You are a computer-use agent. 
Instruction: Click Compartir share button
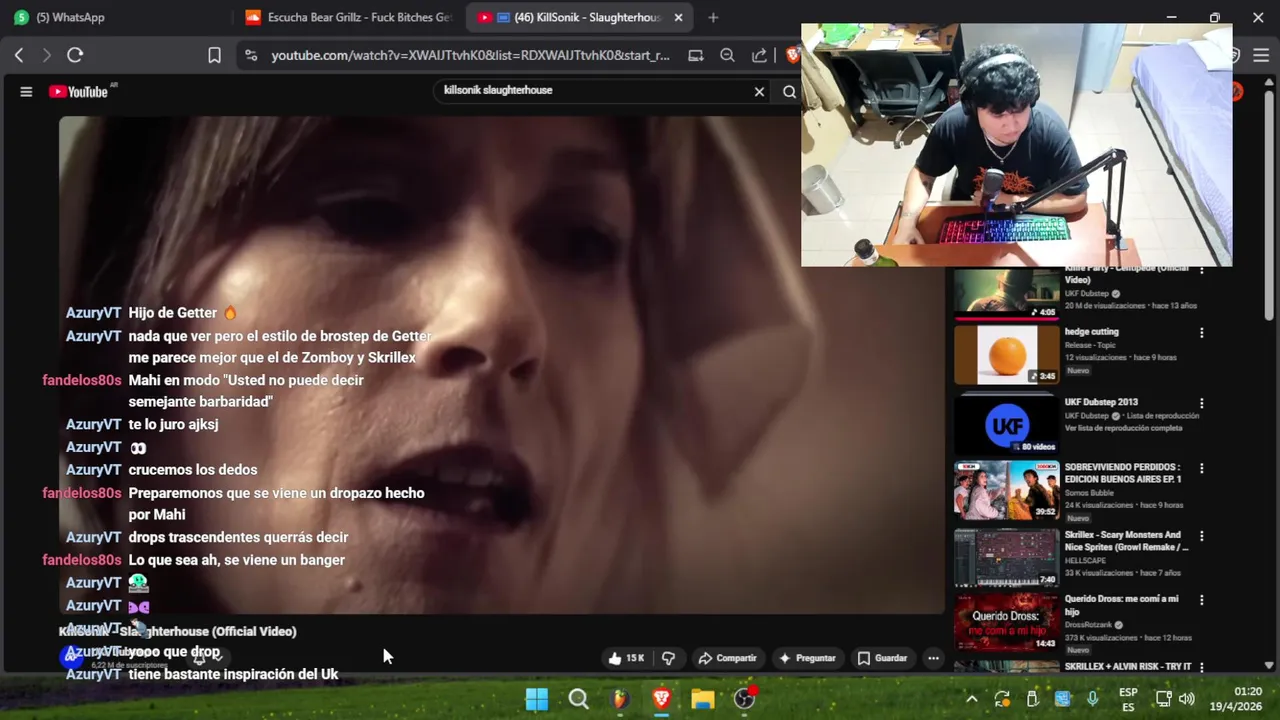(727, 658)
